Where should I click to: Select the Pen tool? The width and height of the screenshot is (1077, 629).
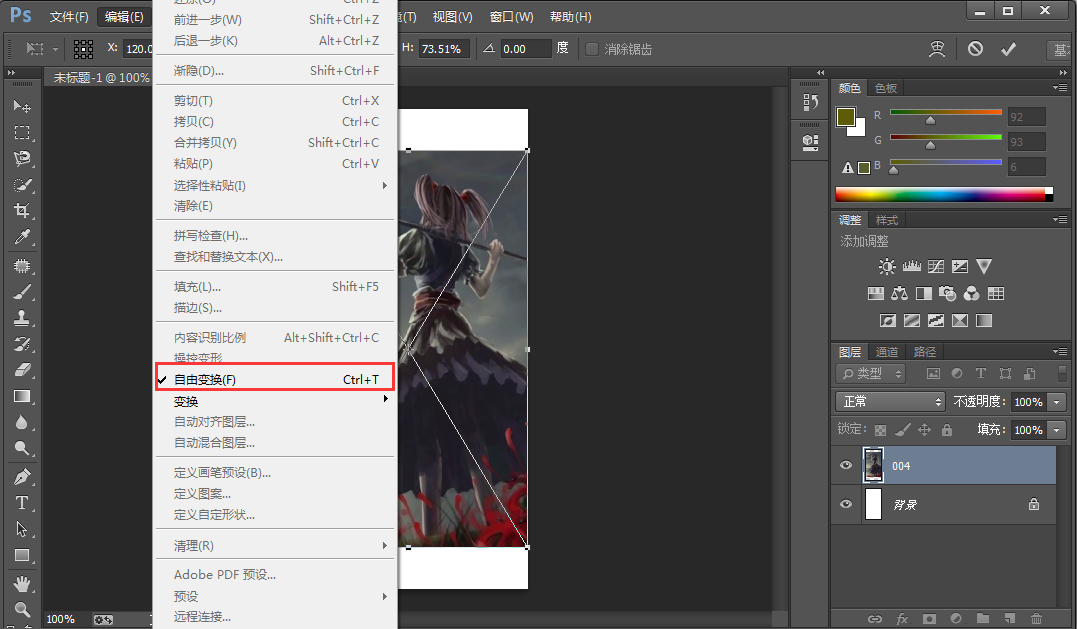pyautogui.click(x=22, y=477)
